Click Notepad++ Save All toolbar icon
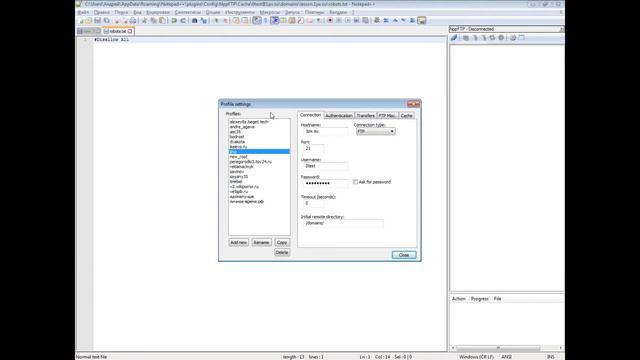This screenshot has width=640, height=360. (107, 20)
